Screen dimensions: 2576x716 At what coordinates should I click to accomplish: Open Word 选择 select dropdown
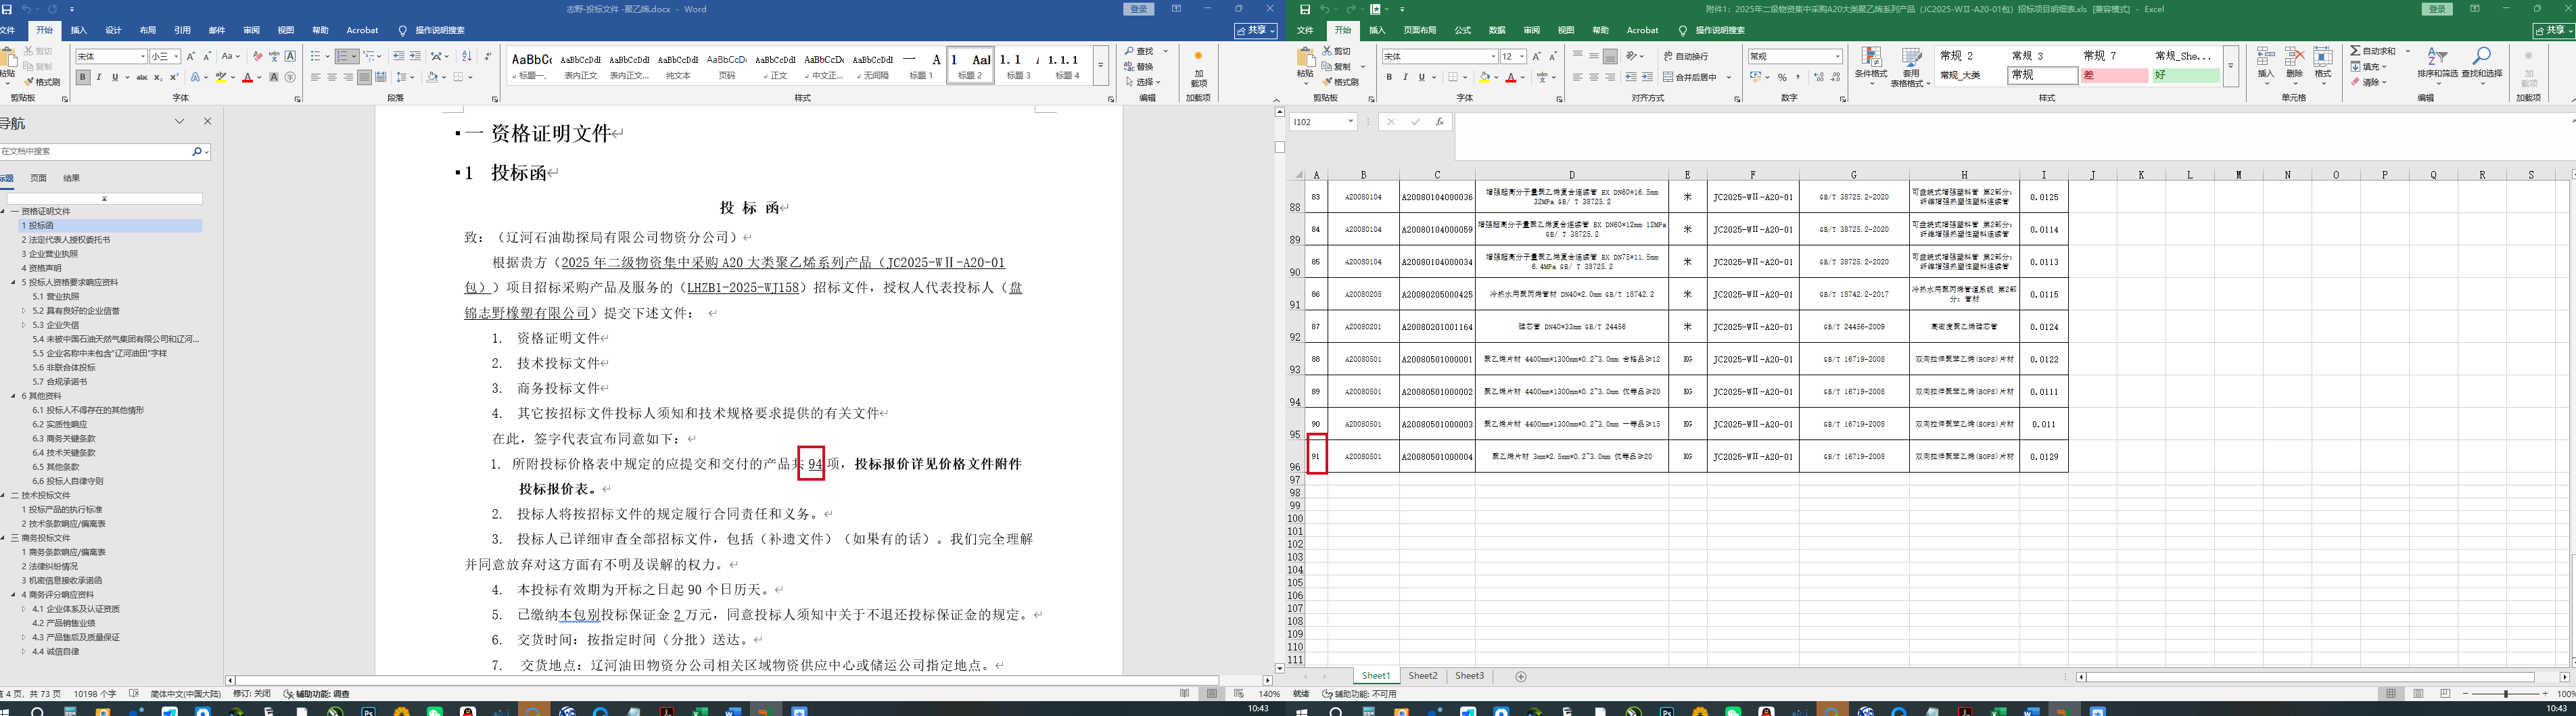[x=1142, y=82]
